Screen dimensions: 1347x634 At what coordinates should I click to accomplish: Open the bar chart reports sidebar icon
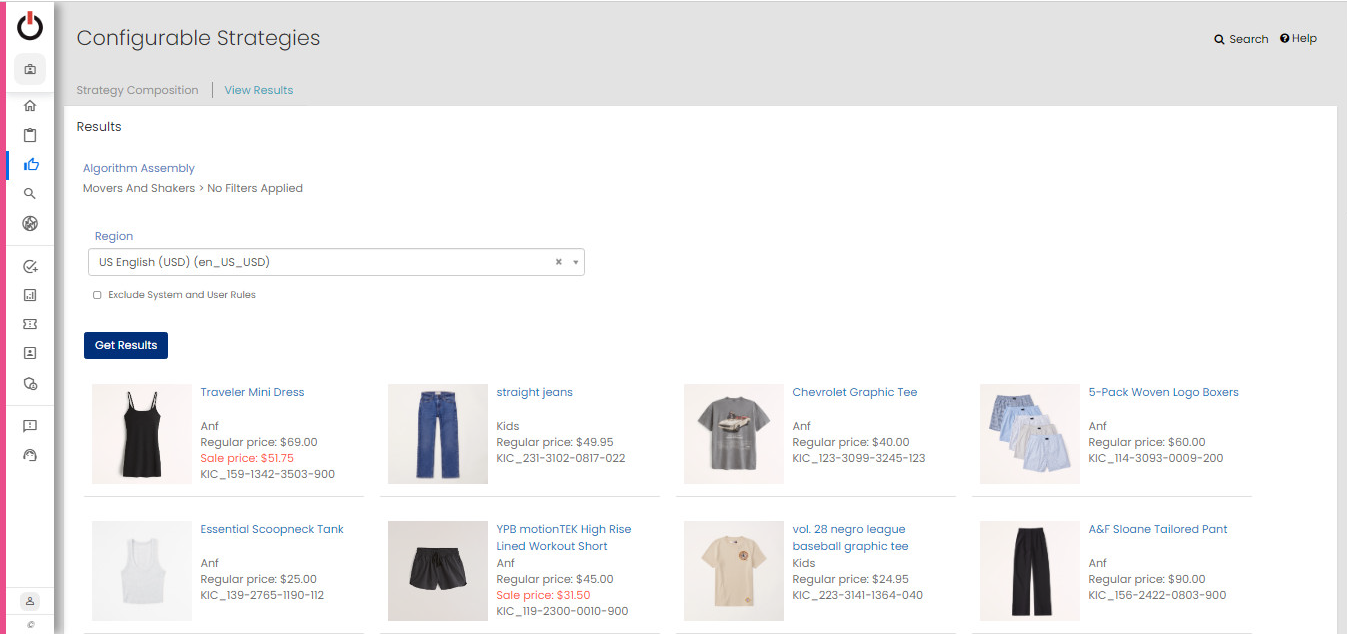[x=30, y=295]
